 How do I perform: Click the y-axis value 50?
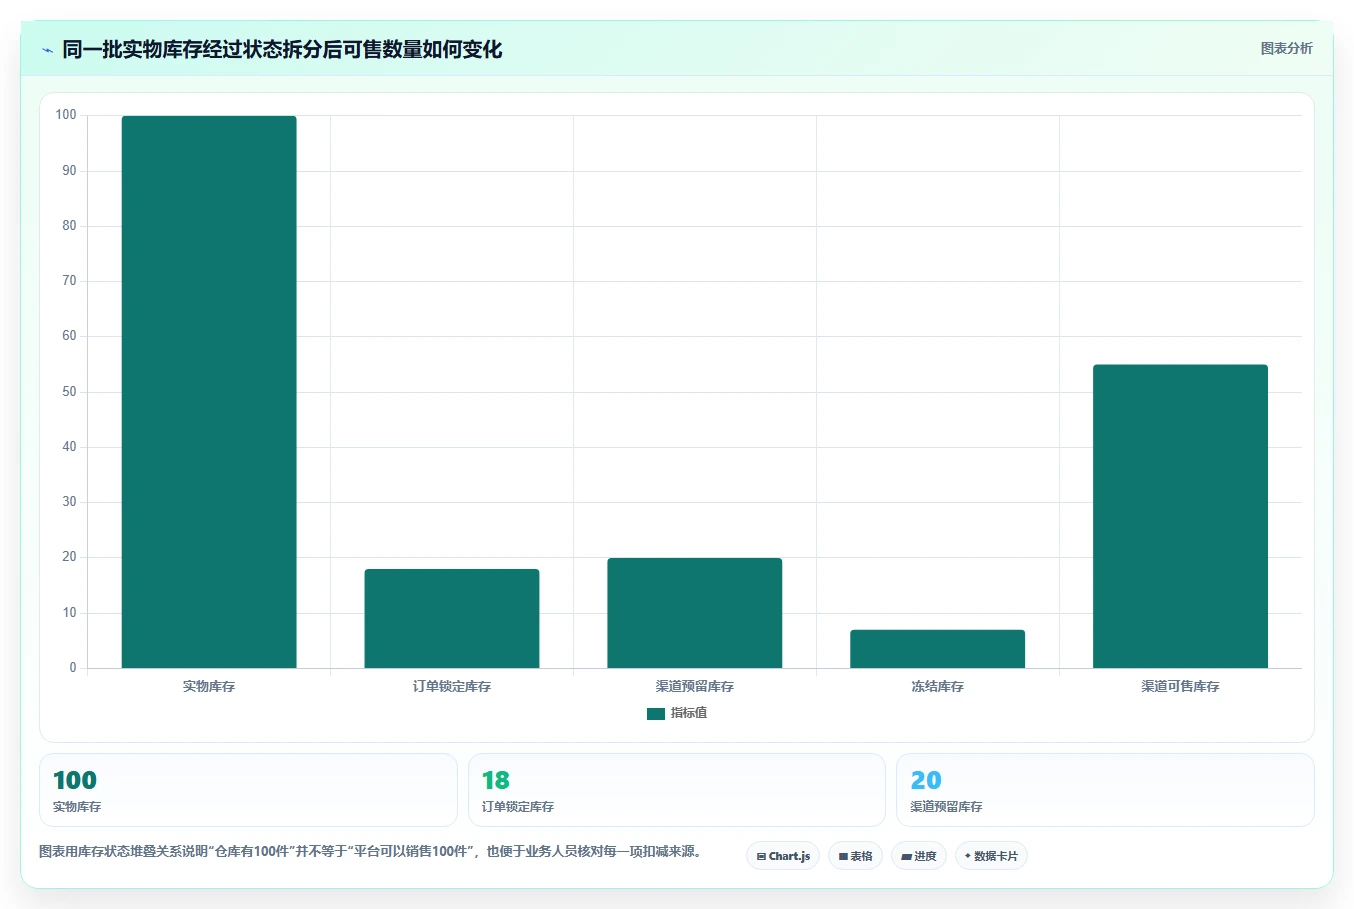point(69,392)
